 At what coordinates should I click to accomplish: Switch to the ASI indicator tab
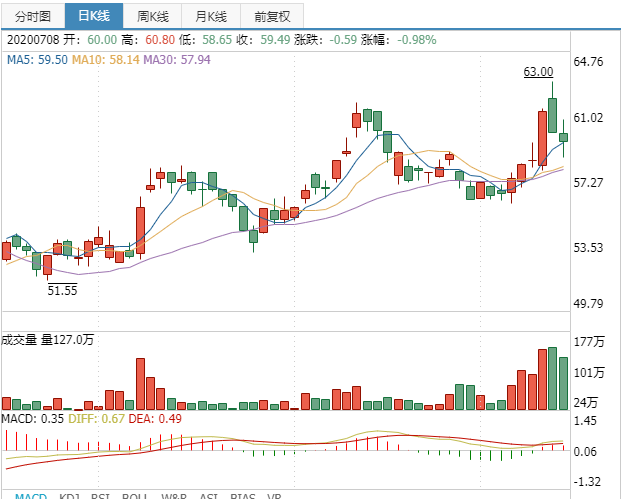[209, 496]
